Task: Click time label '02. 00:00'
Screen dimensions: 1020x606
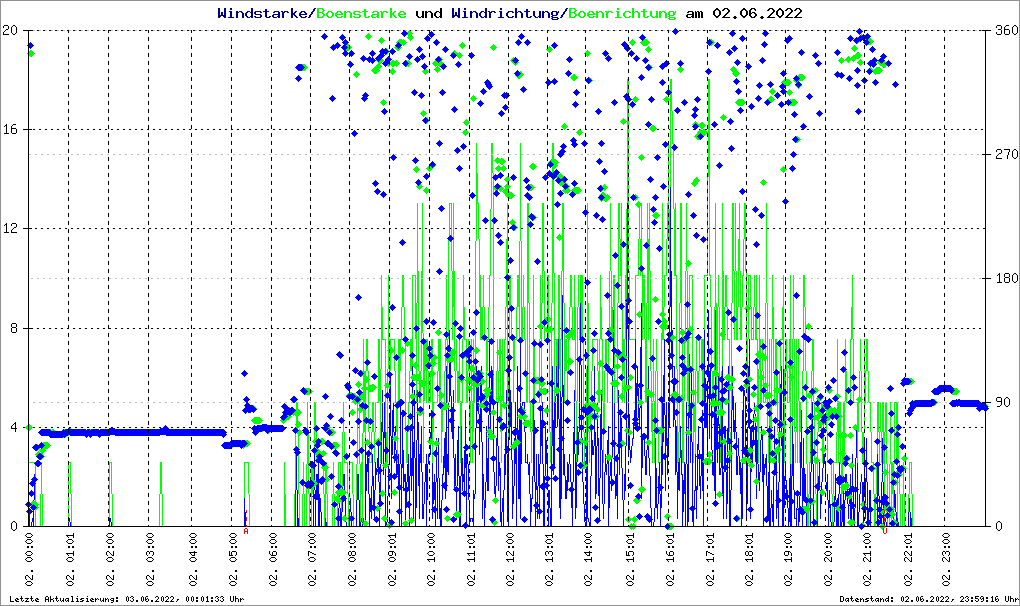Action: (x=30, y=559)
